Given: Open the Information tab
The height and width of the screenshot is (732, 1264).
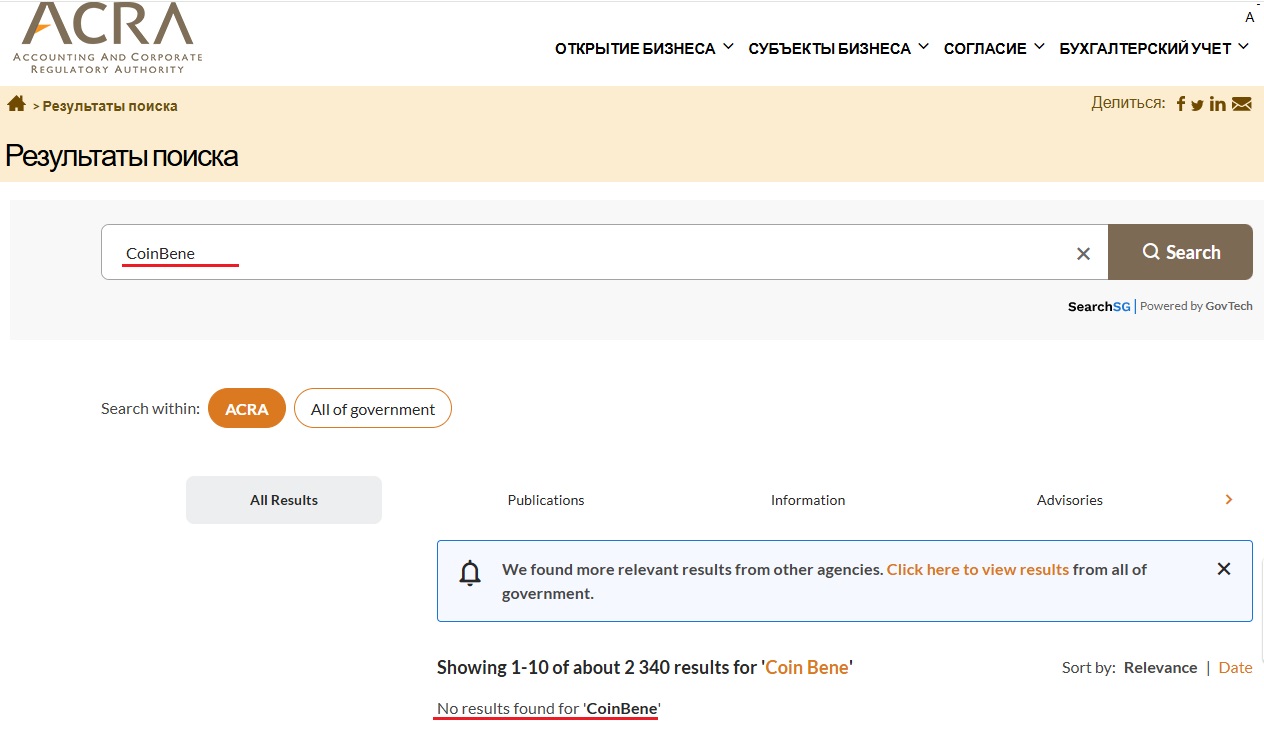Looking at the screenshot, I should coord(808,500).
